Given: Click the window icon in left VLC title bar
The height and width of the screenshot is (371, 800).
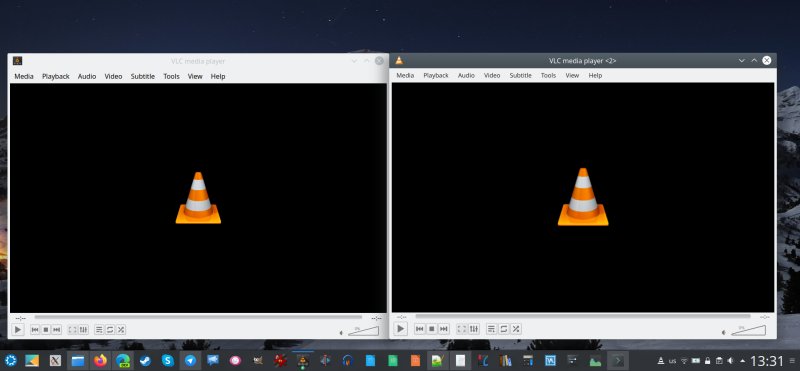Looking at the screenshot, I should point(17,61).
